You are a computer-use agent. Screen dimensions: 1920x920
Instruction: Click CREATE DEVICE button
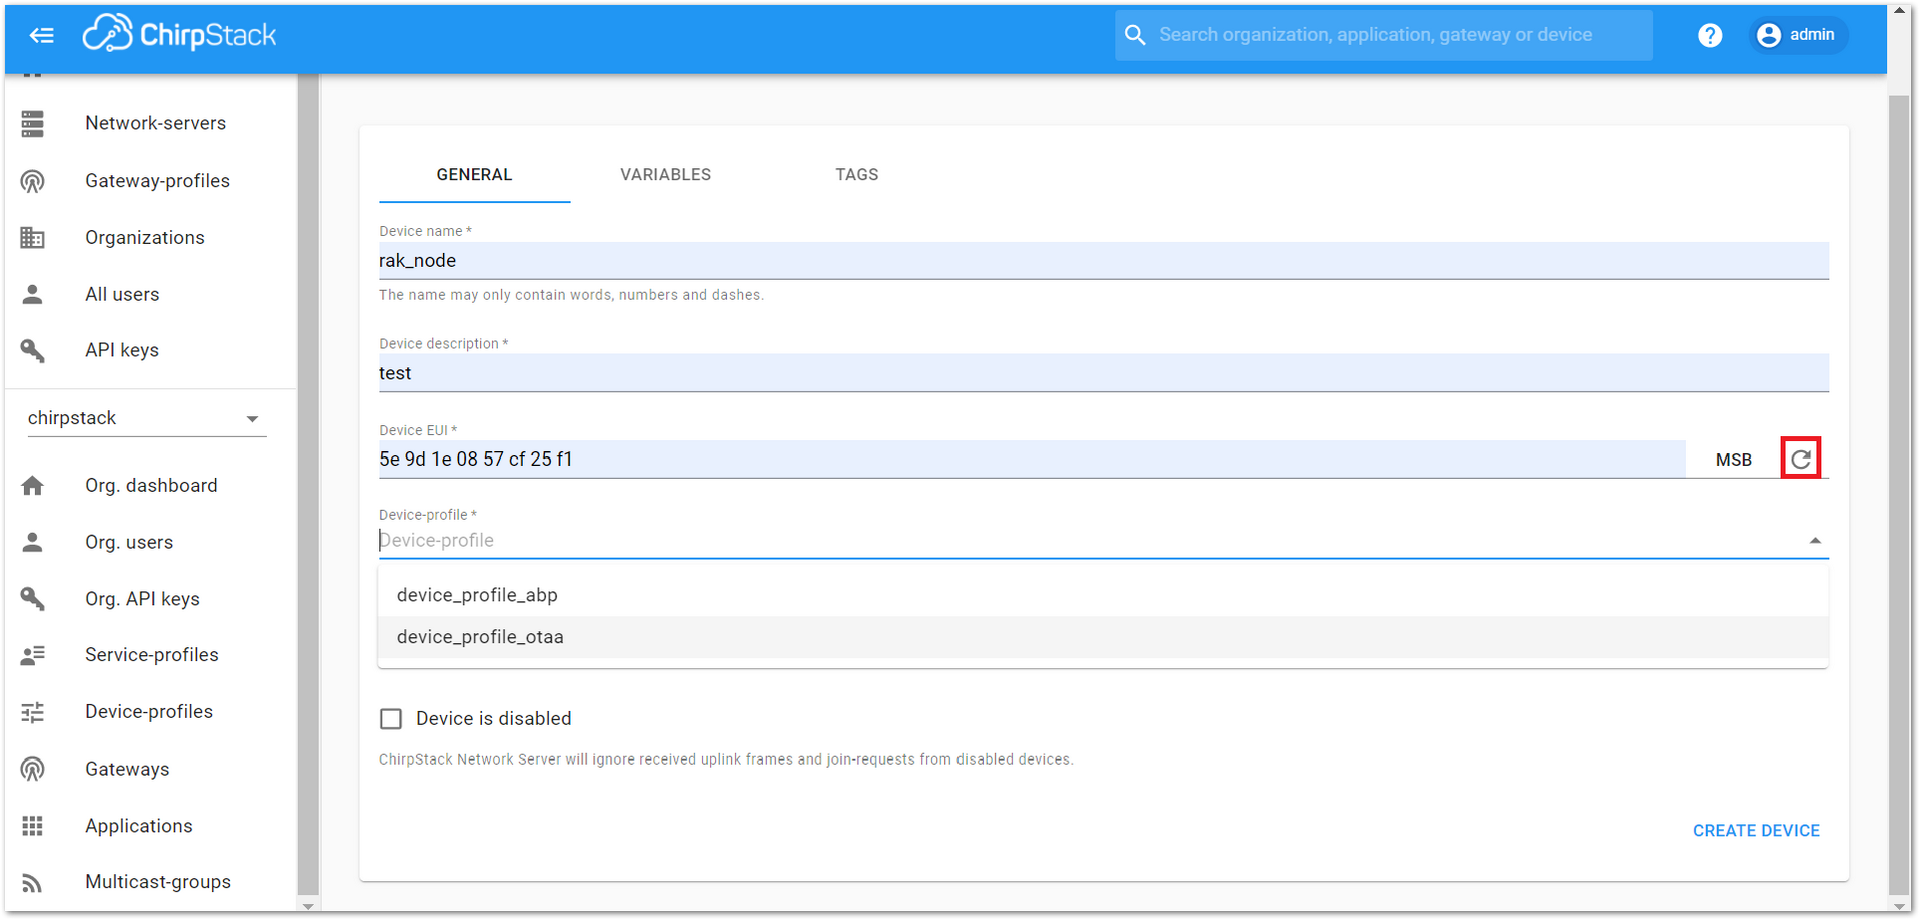tap(1756, 831)
